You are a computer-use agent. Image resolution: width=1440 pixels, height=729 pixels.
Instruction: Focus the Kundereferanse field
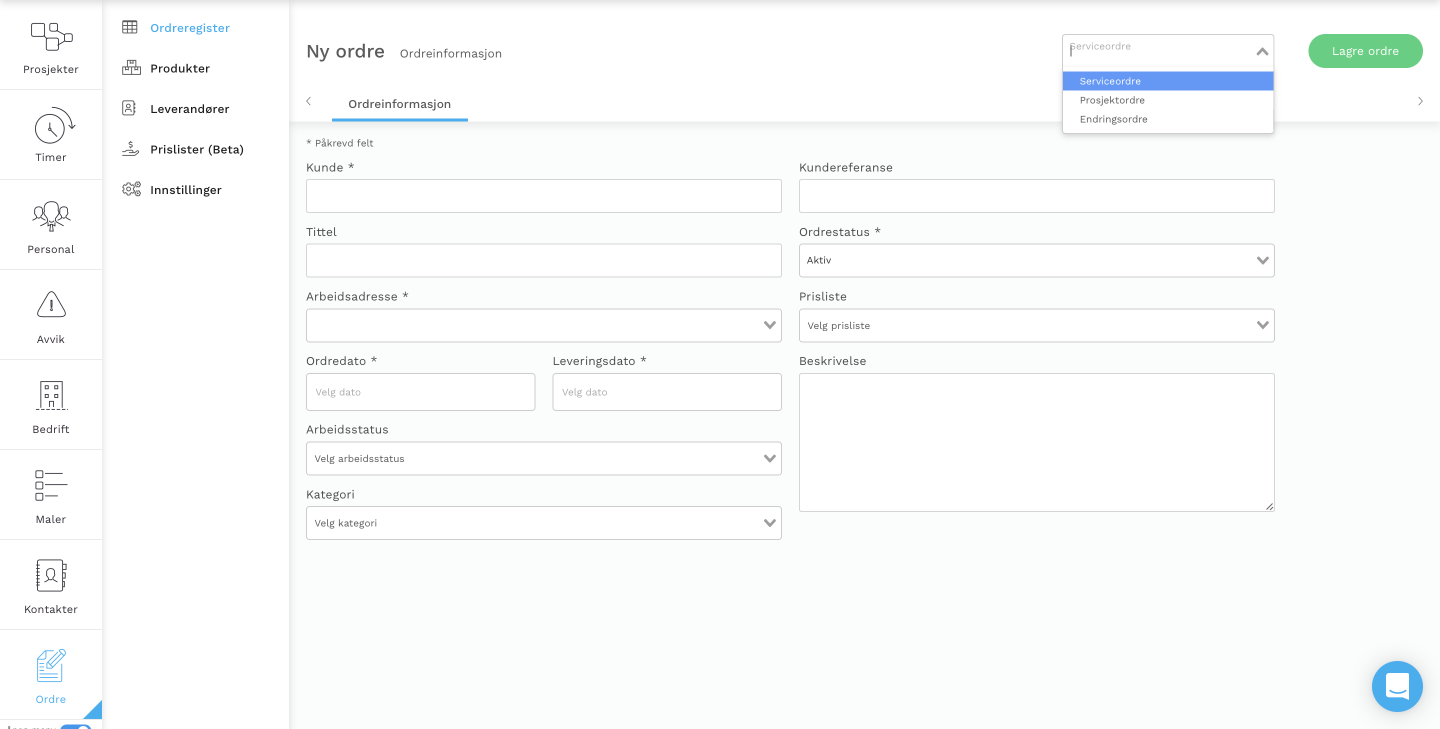point(1037,196)
